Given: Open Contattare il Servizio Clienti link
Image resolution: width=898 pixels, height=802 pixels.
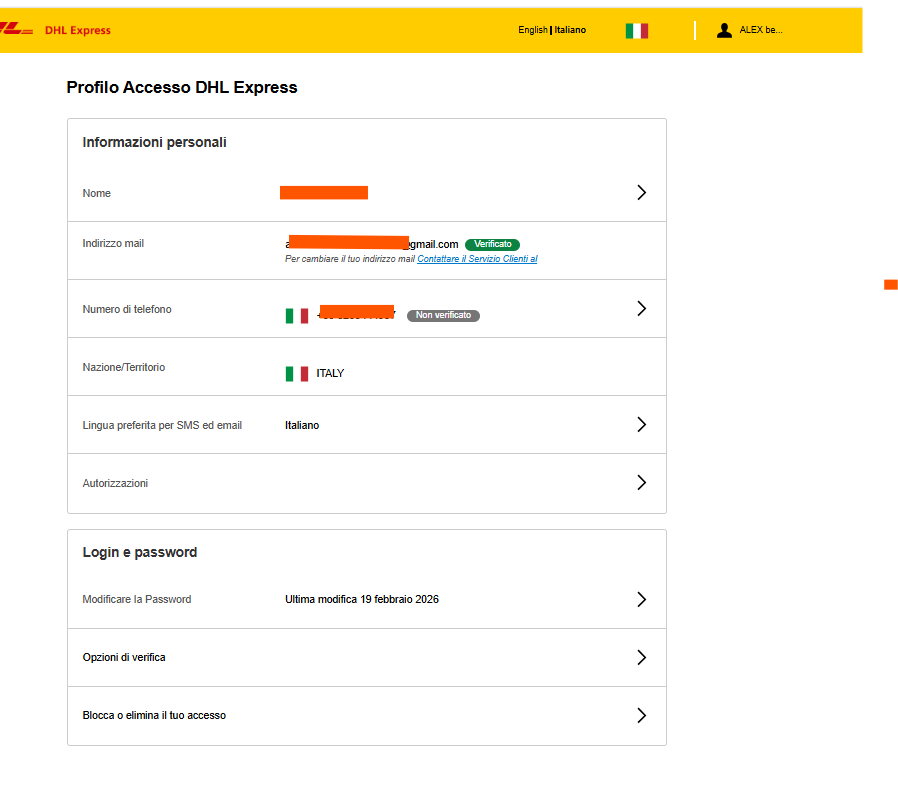Looking at the screenshot, I should (x=477, y=259).
